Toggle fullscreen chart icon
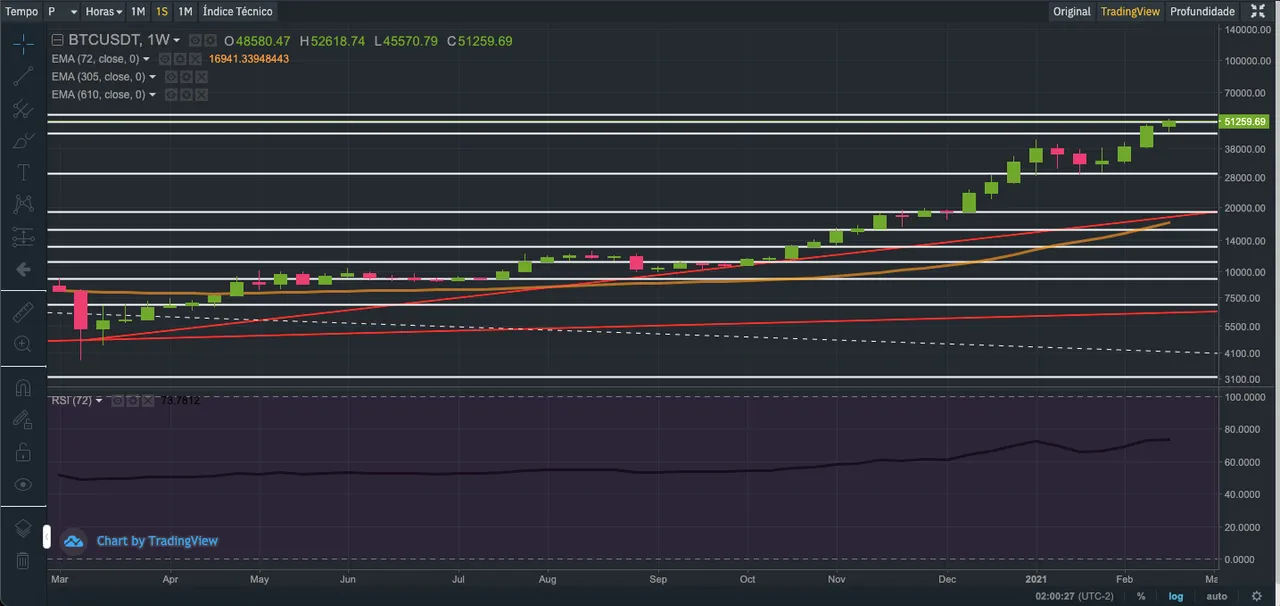1280x606 pixels. point(1258,12)
